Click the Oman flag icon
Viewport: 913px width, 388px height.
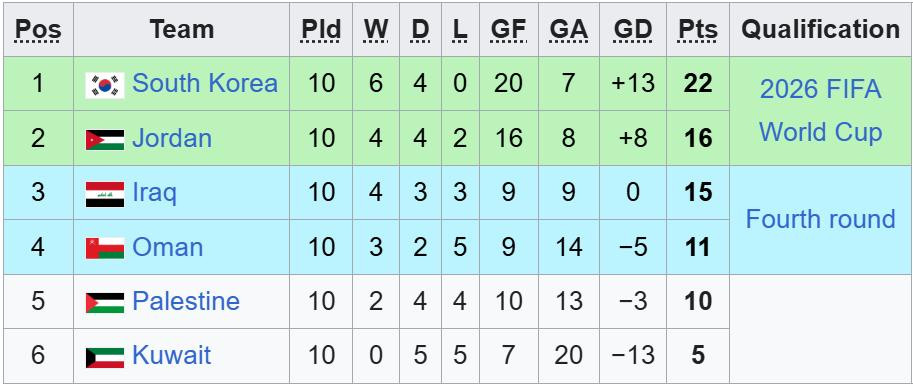pos(105,249)
